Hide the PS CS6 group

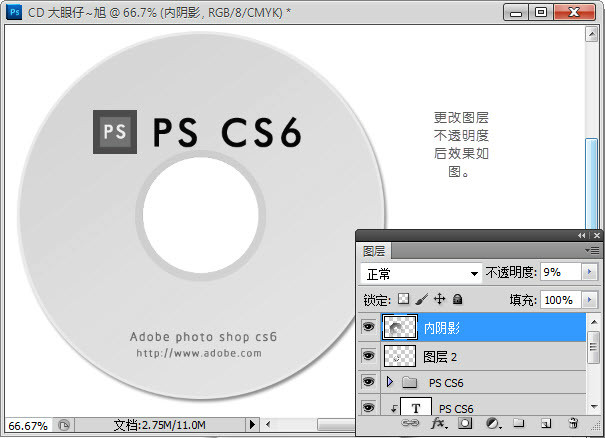368,382
